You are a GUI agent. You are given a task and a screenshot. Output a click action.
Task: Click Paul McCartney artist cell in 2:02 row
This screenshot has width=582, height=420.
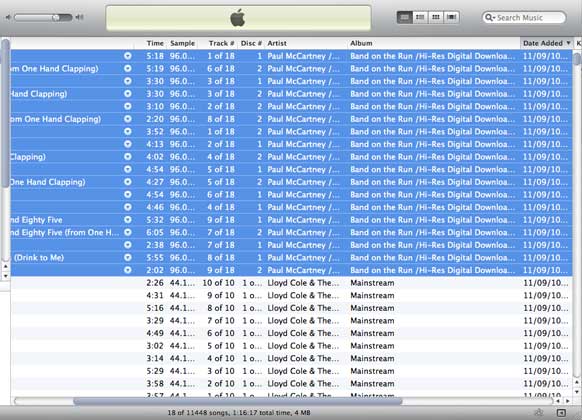point(303,270)
